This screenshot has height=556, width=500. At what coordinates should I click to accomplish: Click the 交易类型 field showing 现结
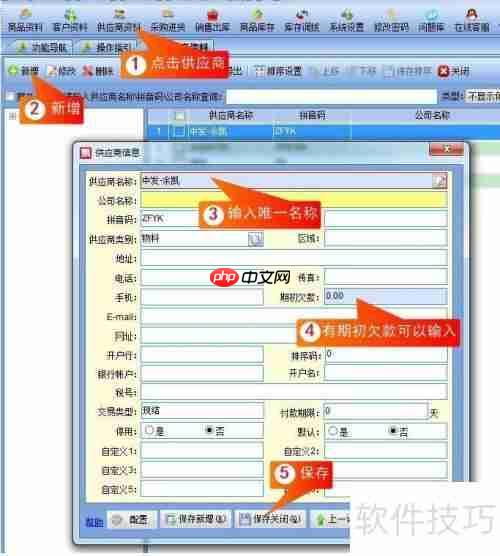tap(202, 411)
